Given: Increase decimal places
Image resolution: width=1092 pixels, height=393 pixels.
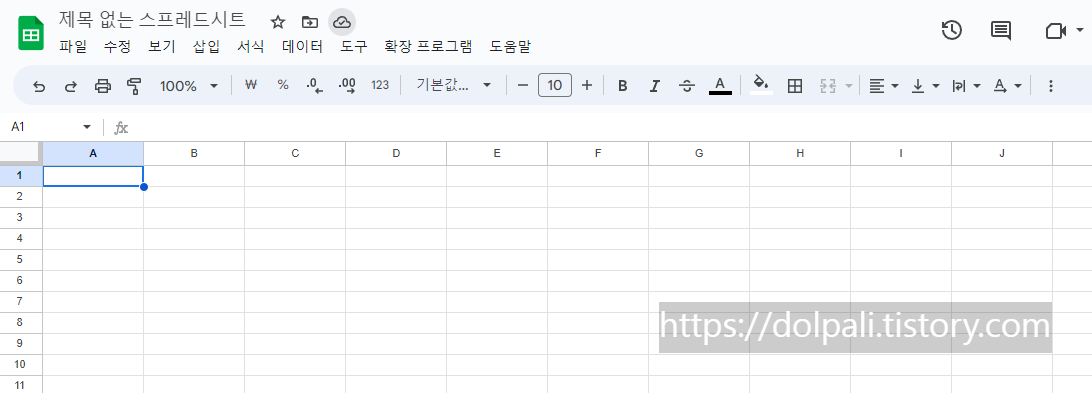Looking at the screenshot, I should (347, 86).
